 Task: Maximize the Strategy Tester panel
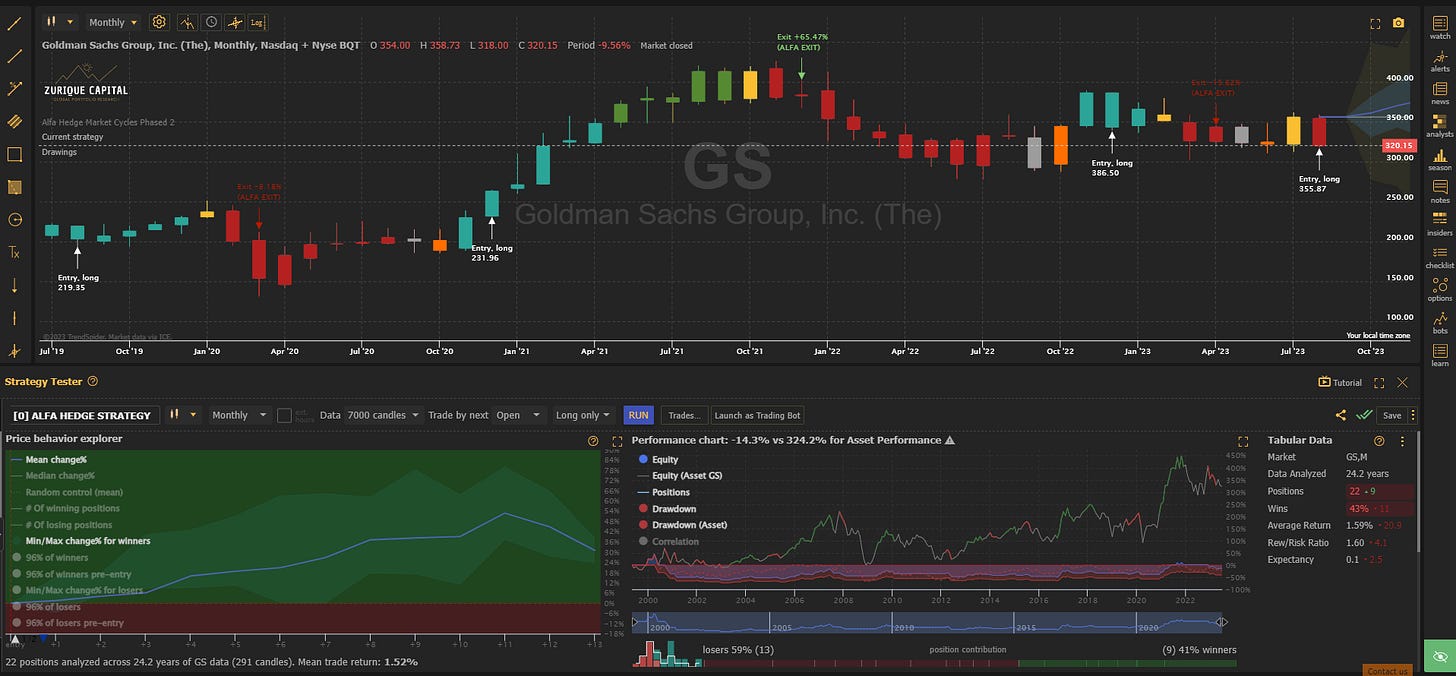coord(1379,382)
